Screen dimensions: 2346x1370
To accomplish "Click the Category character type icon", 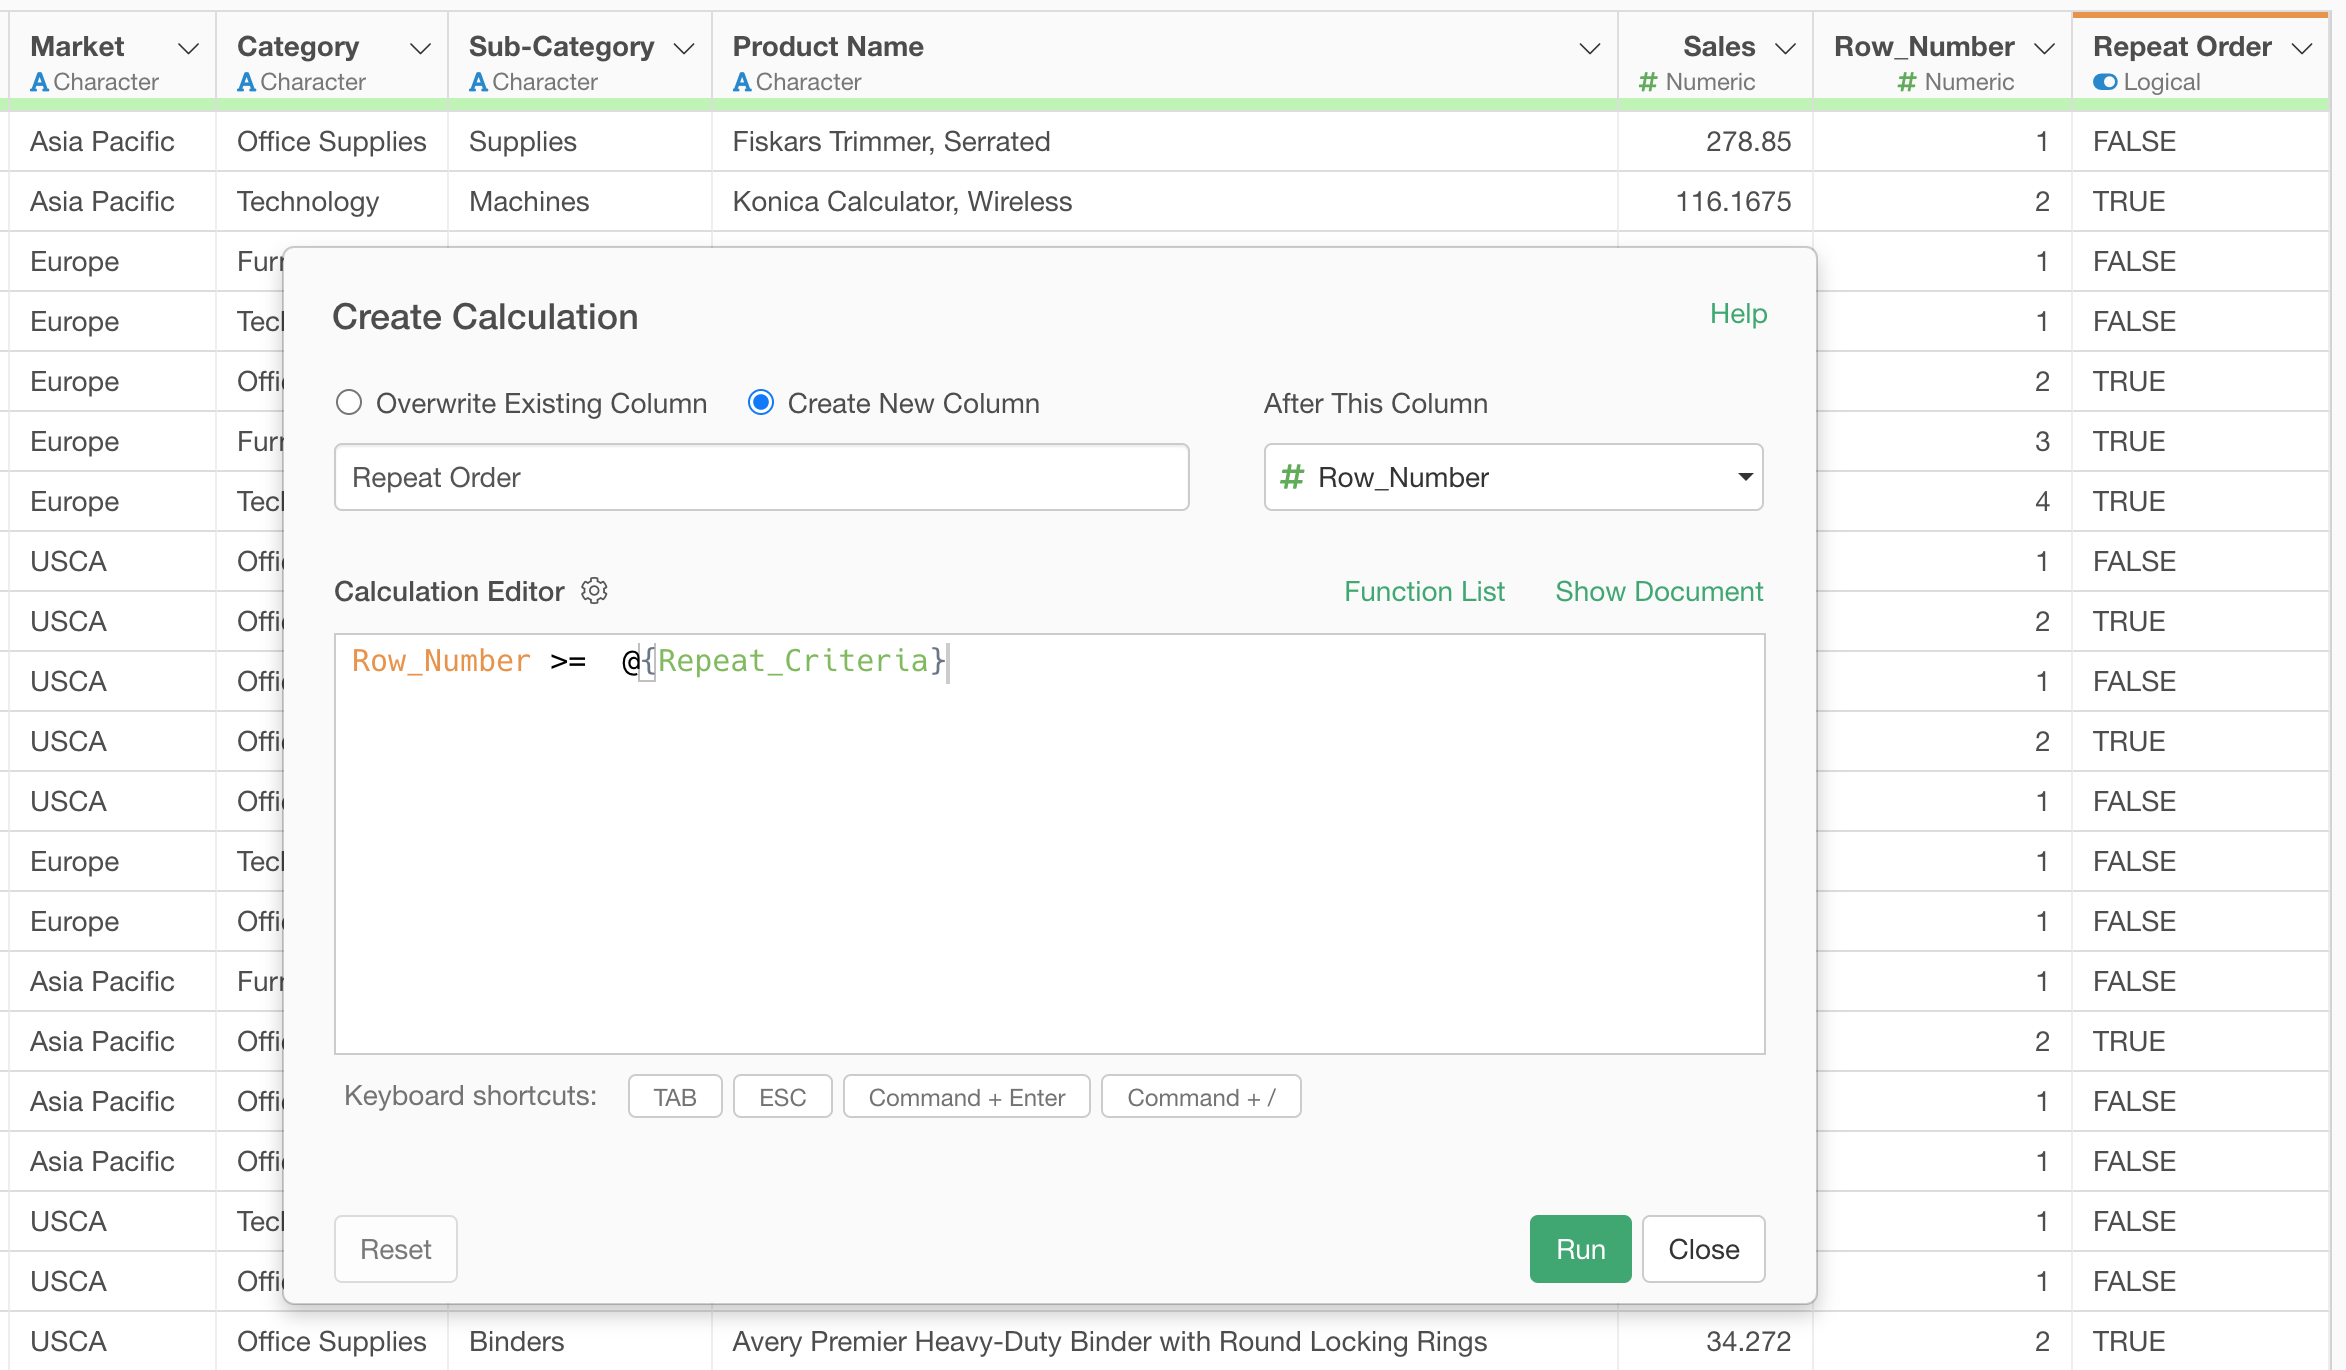I will (246, 82).
